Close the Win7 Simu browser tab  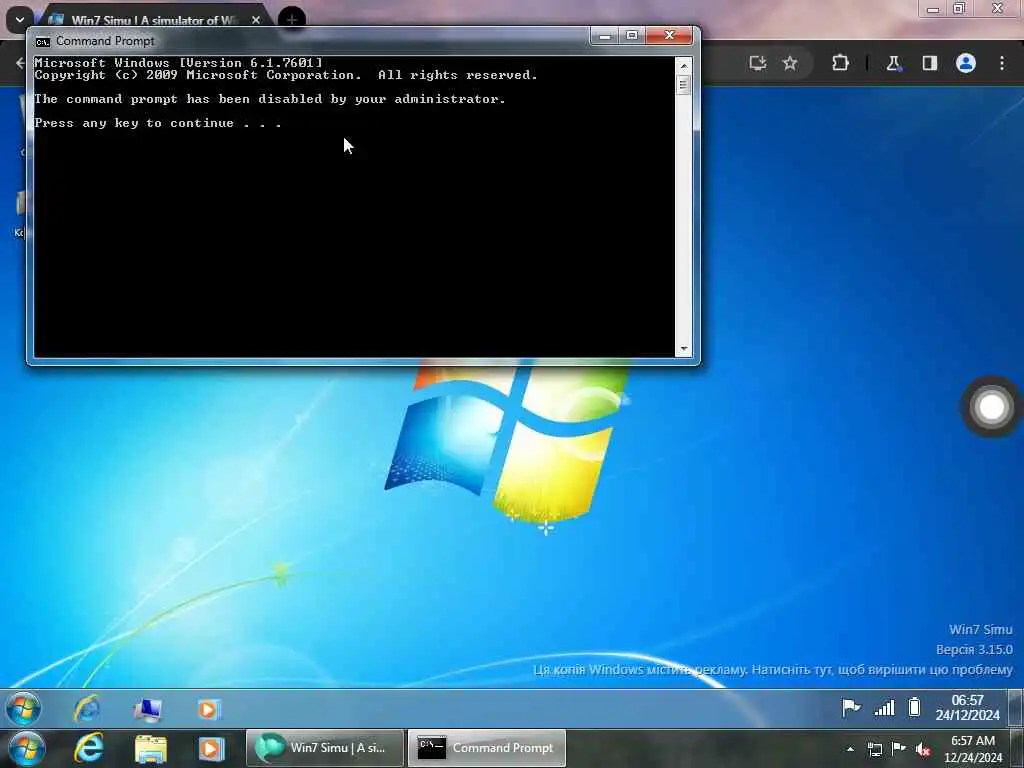point(256,20)
